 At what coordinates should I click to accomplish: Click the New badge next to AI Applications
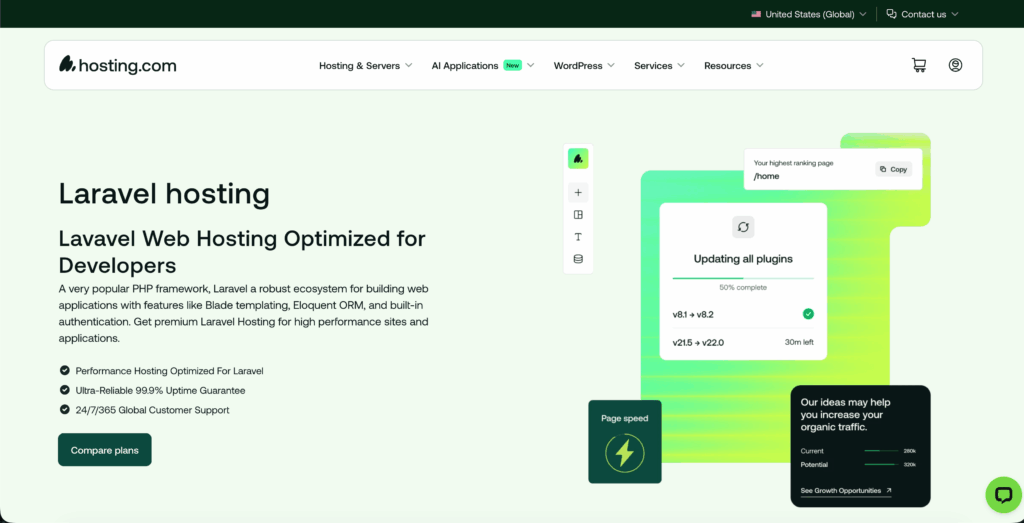click(x=513, y=65)
